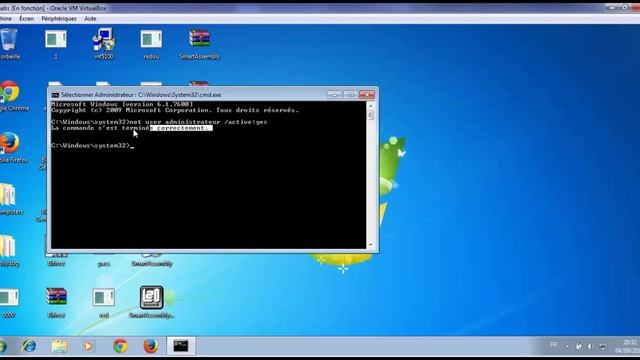Screen dimensions: 640x360
Task: Open Windows Media Player from the taskbar
Action: coord(89,346)
